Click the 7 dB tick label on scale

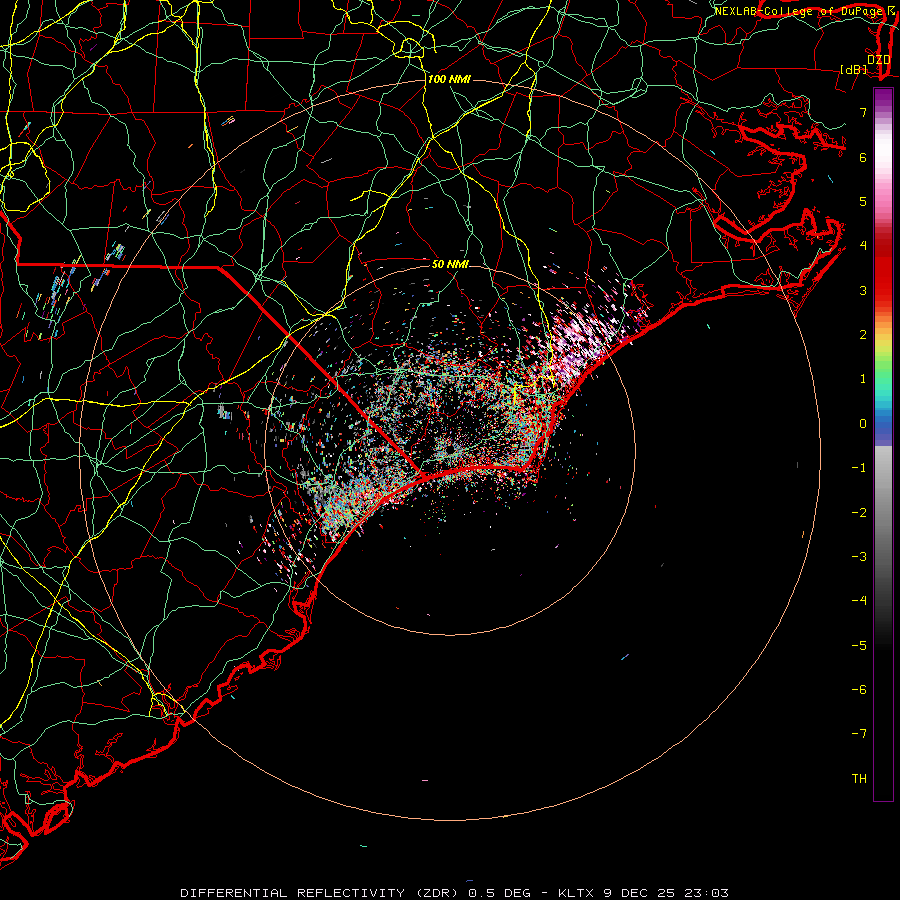click(863, 112)
